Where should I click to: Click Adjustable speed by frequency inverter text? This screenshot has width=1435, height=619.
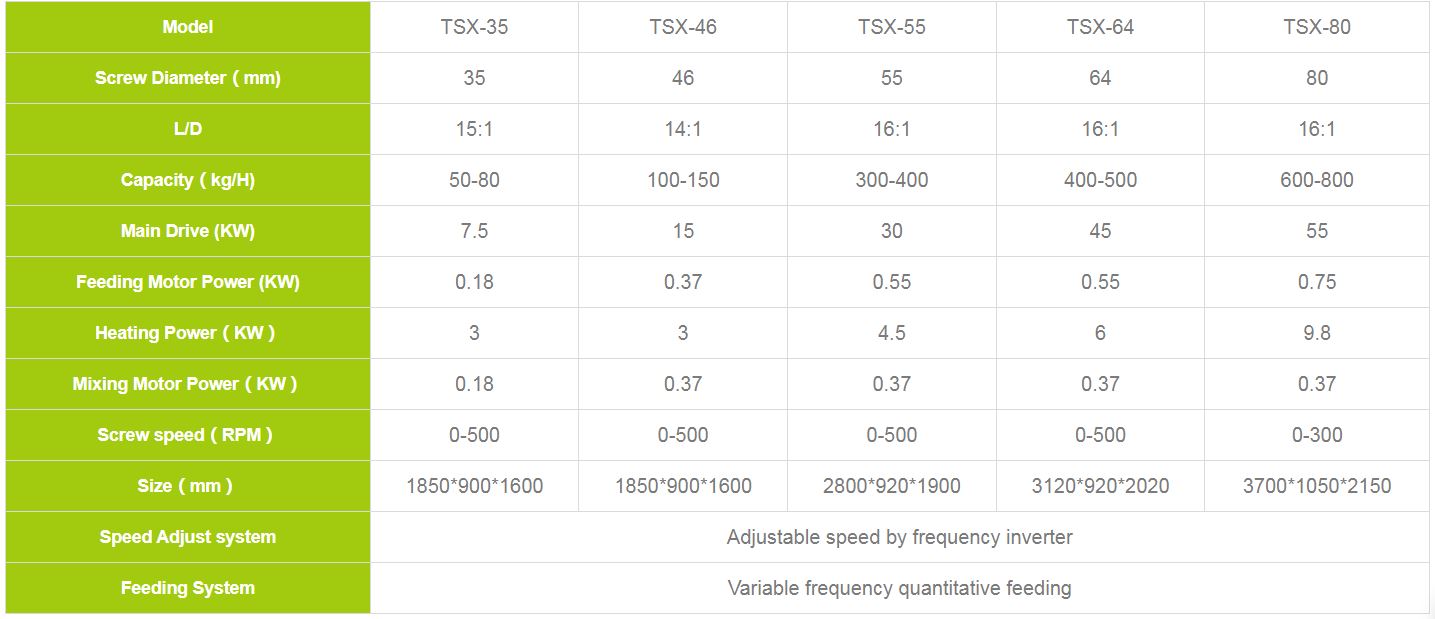click(900, 537)
